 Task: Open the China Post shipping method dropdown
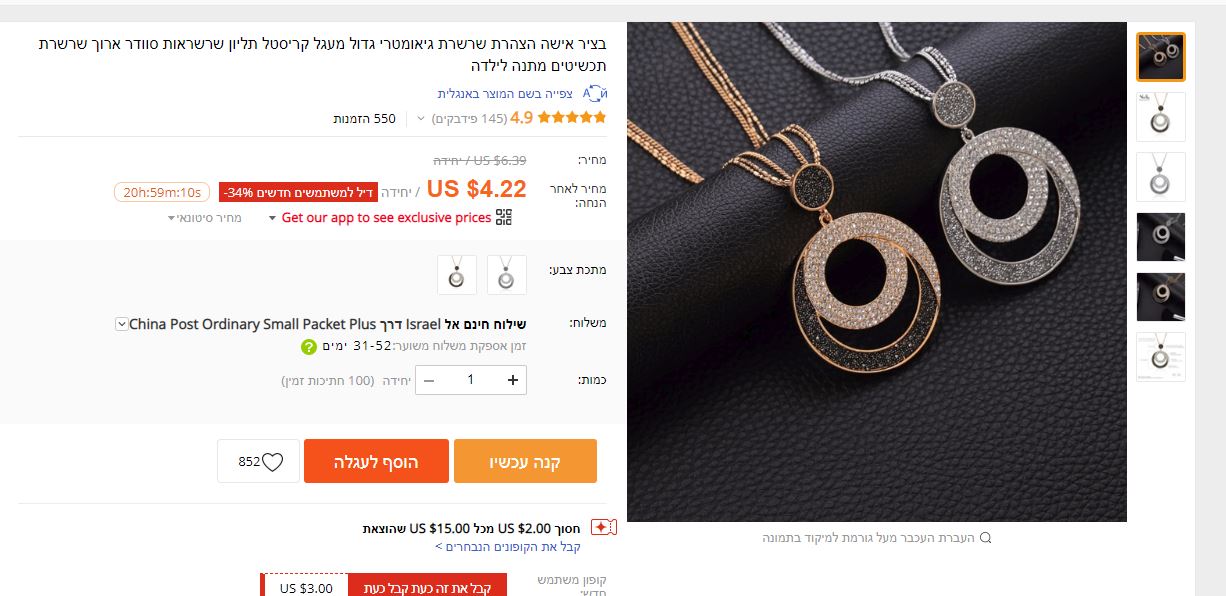pos(121,324)
